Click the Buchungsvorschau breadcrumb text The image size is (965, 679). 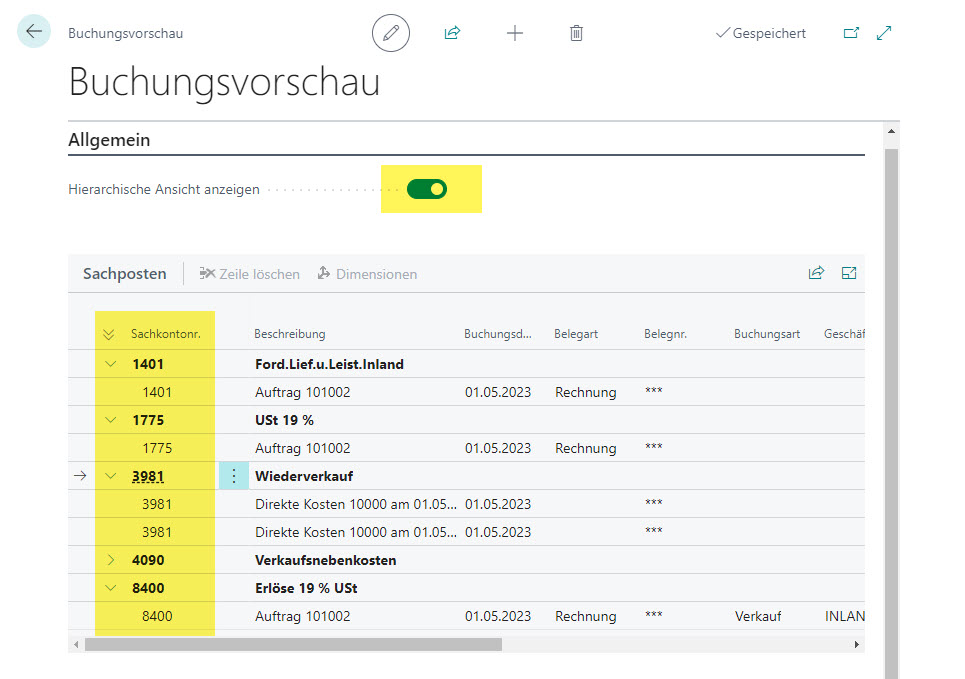[126, 33]
